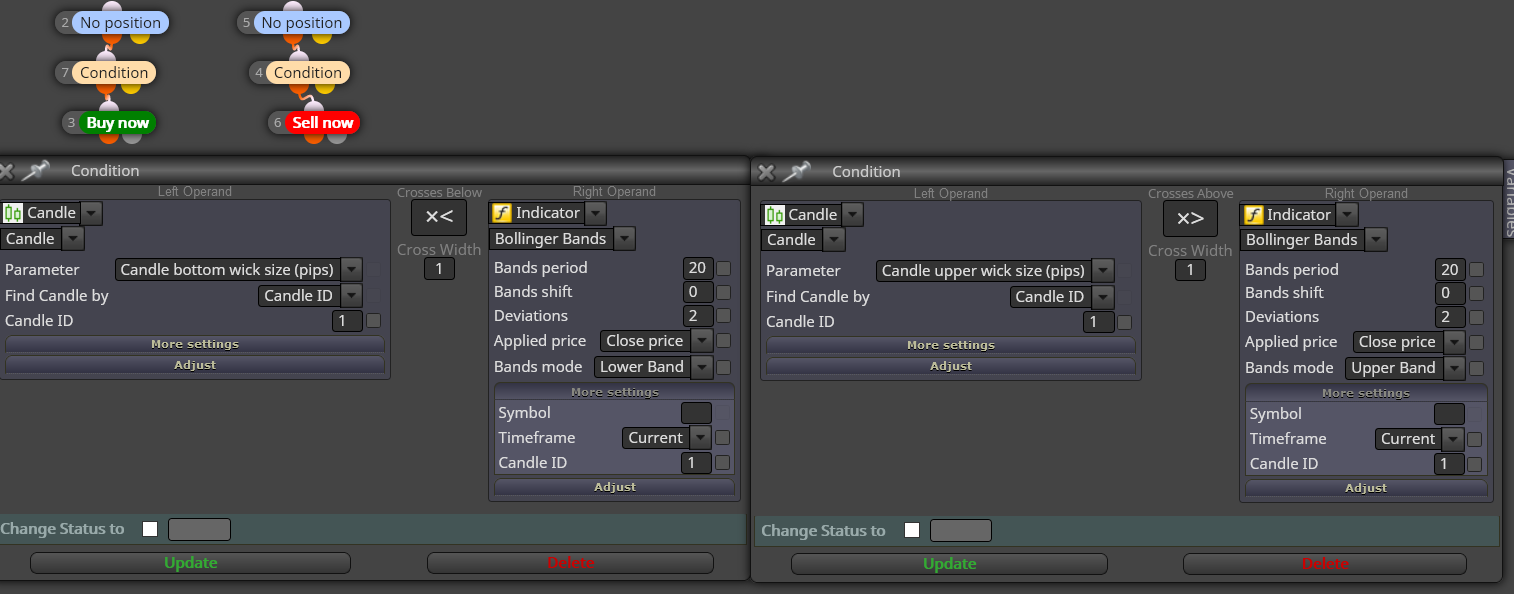Click Deviations field in right panel
Image resolution: width=1514 pixels, height=594 pixels.
pyautogui.click(x=1450, y=317)
